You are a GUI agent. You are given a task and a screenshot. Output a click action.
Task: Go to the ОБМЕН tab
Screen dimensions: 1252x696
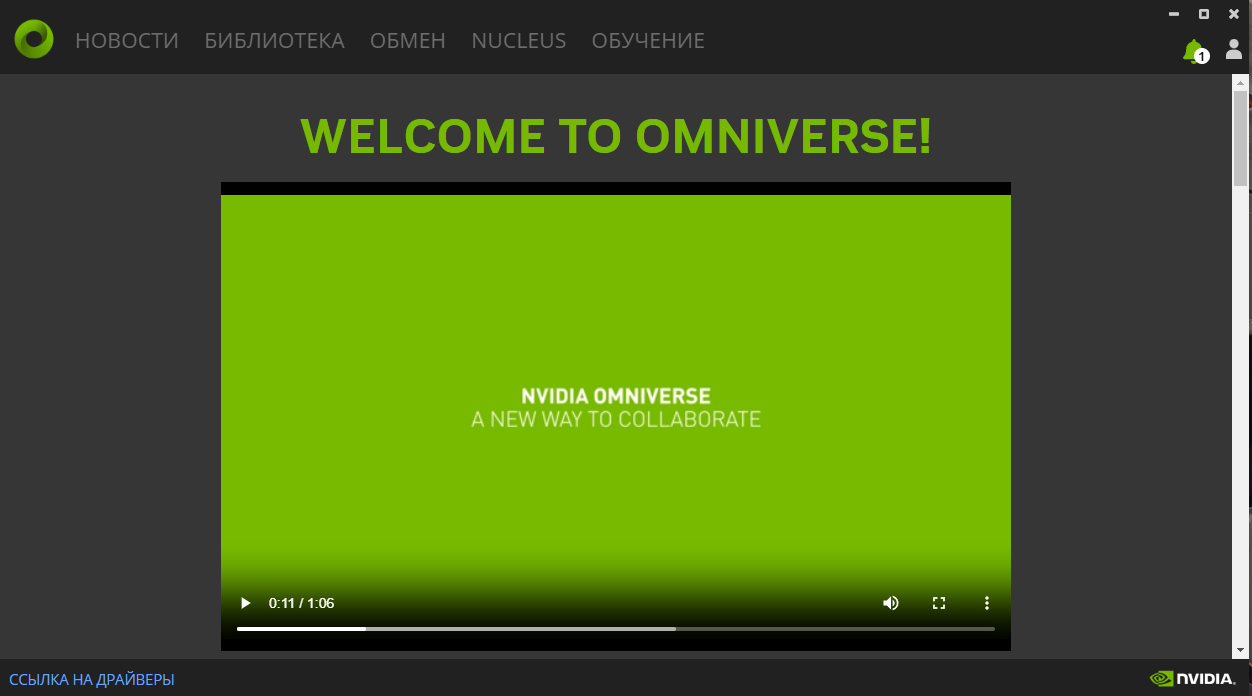coord(408,41)
